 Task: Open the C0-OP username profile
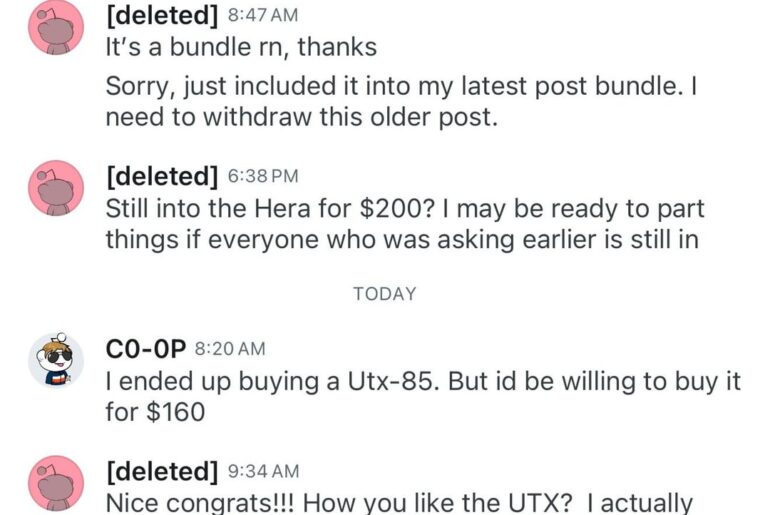pyautogui.click(x=145, y=349)
